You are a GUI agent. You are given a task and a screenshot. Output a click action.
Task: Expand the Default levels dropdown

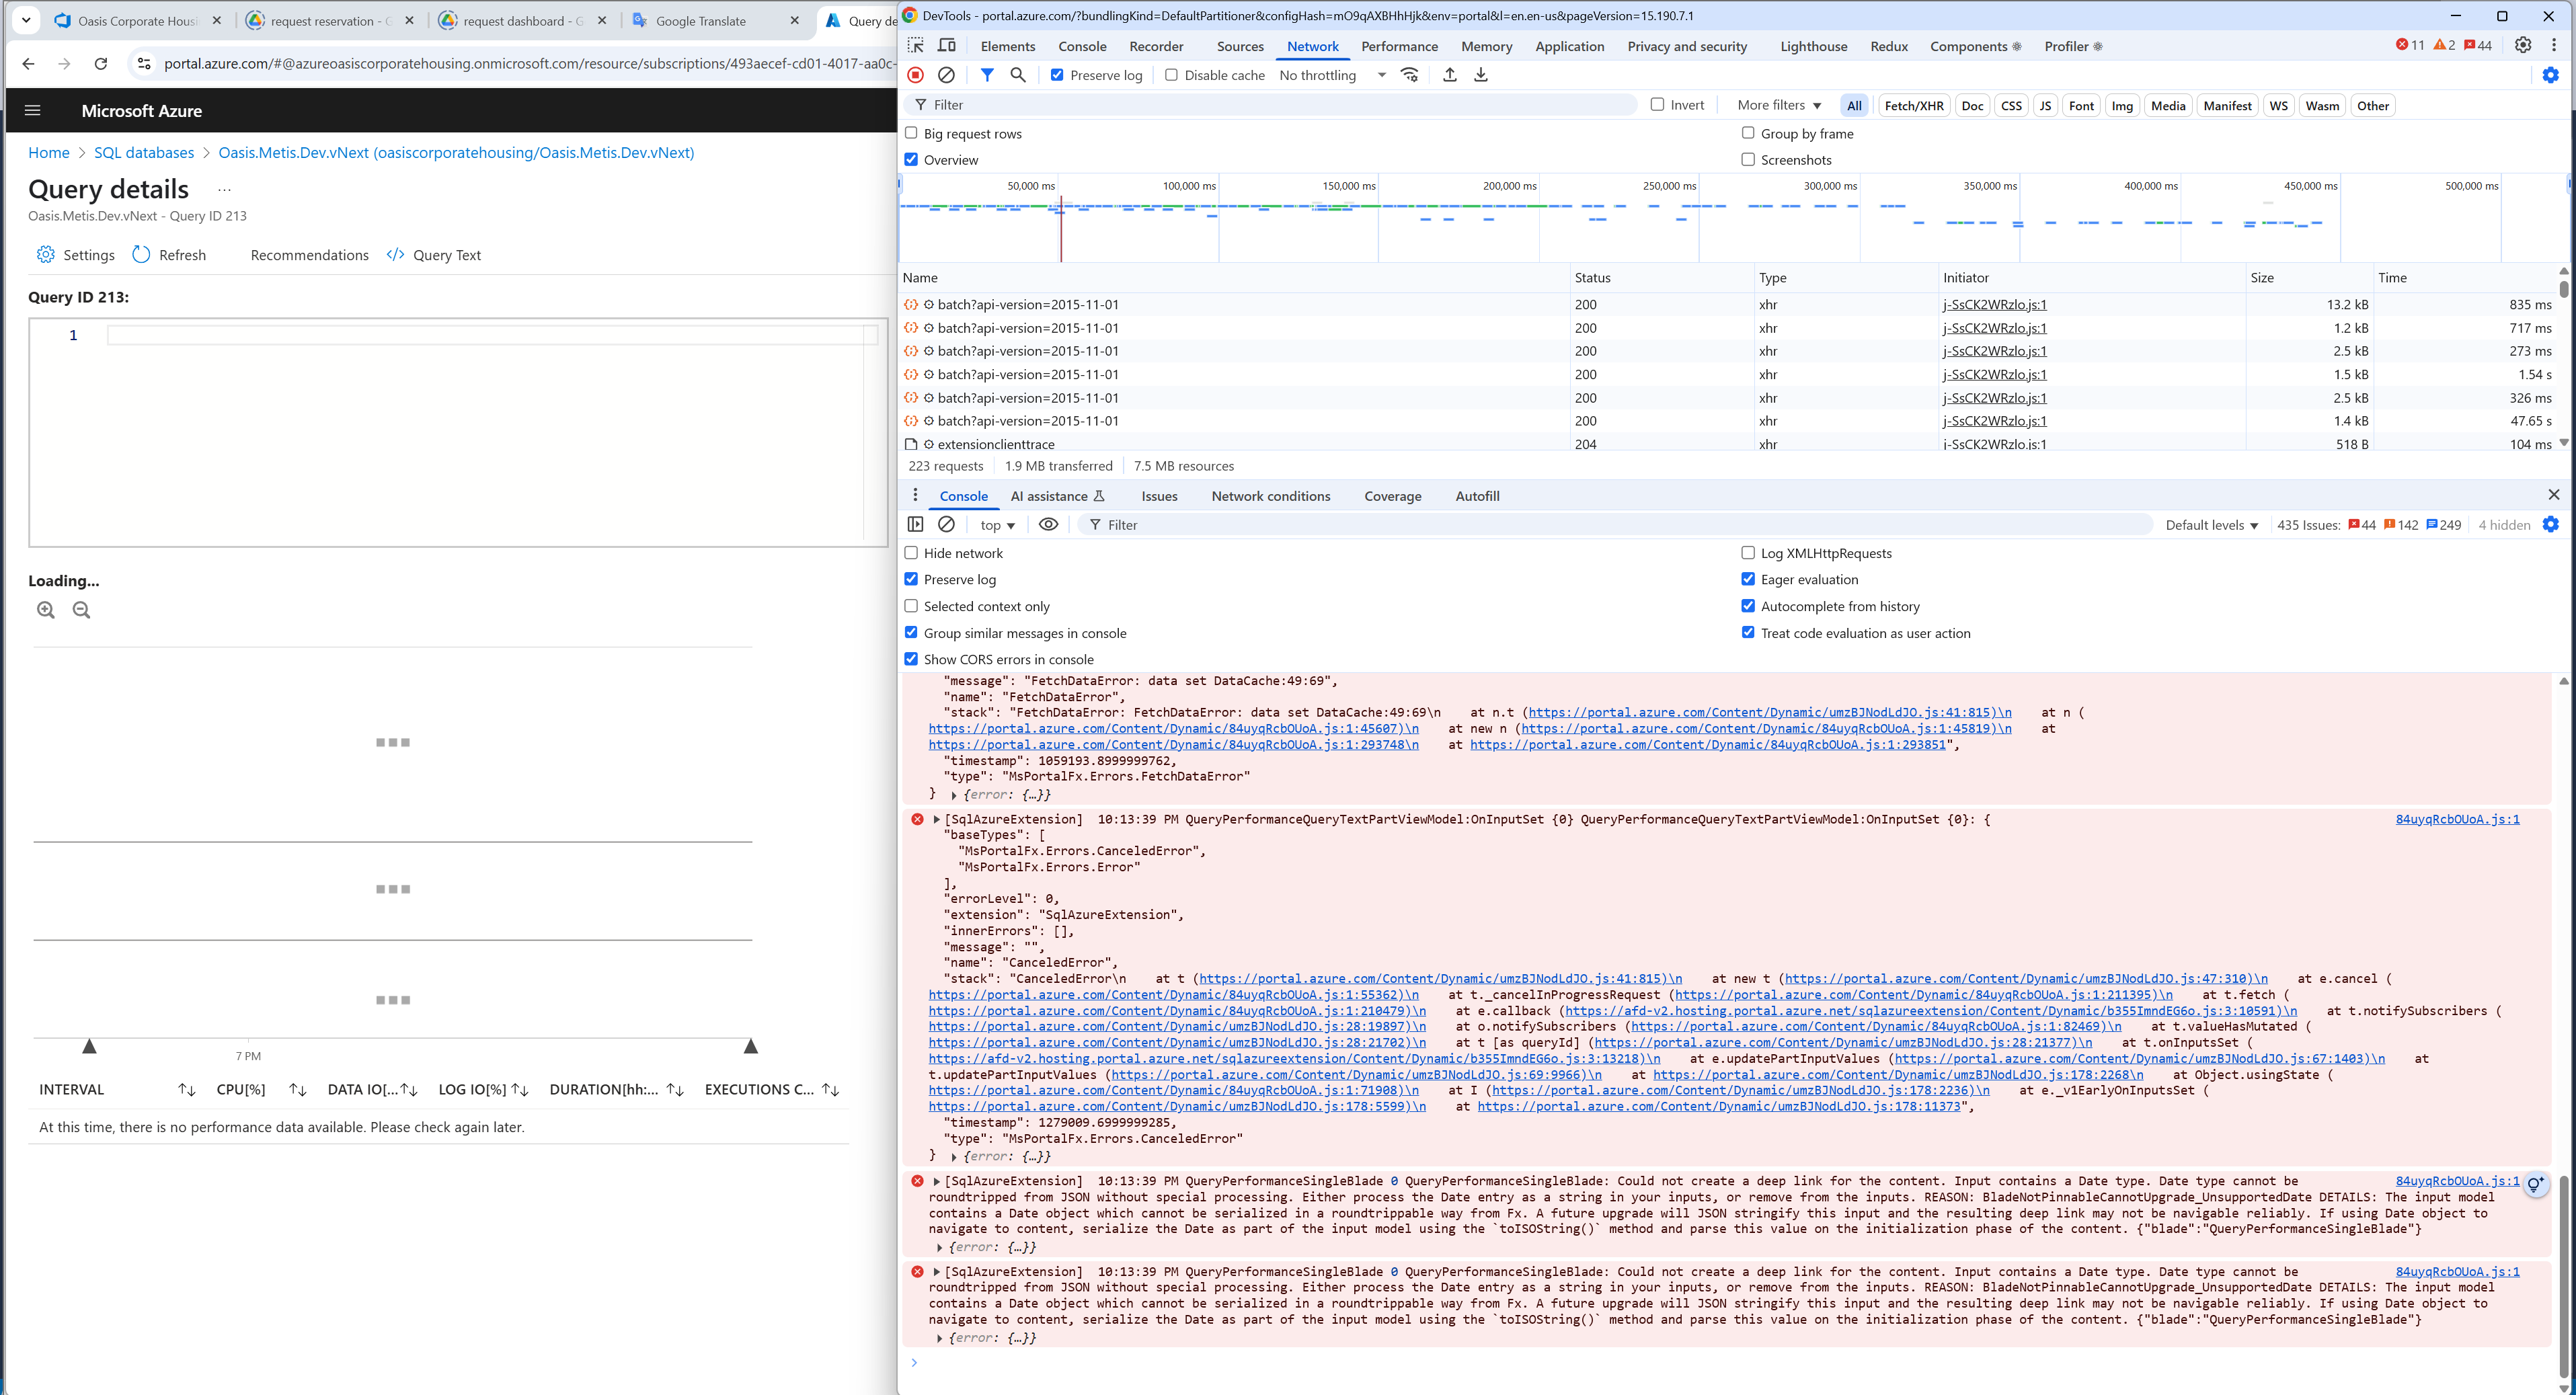coord(2211,525)
